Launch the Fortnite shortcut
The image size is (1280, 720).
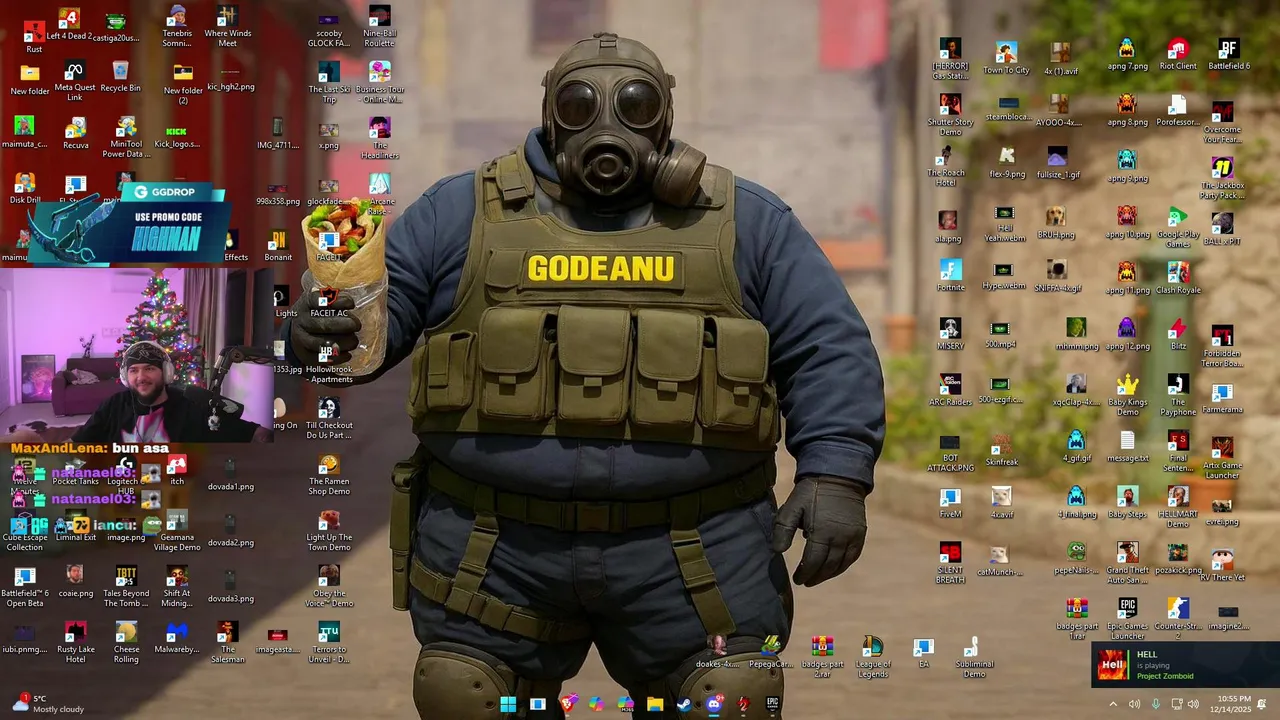950,277
